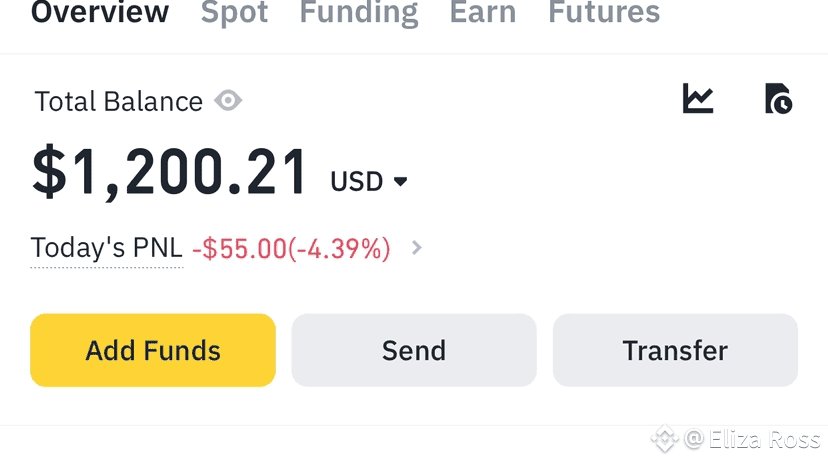
Task: Switch to the Overview tab
Action: [100, 14]
